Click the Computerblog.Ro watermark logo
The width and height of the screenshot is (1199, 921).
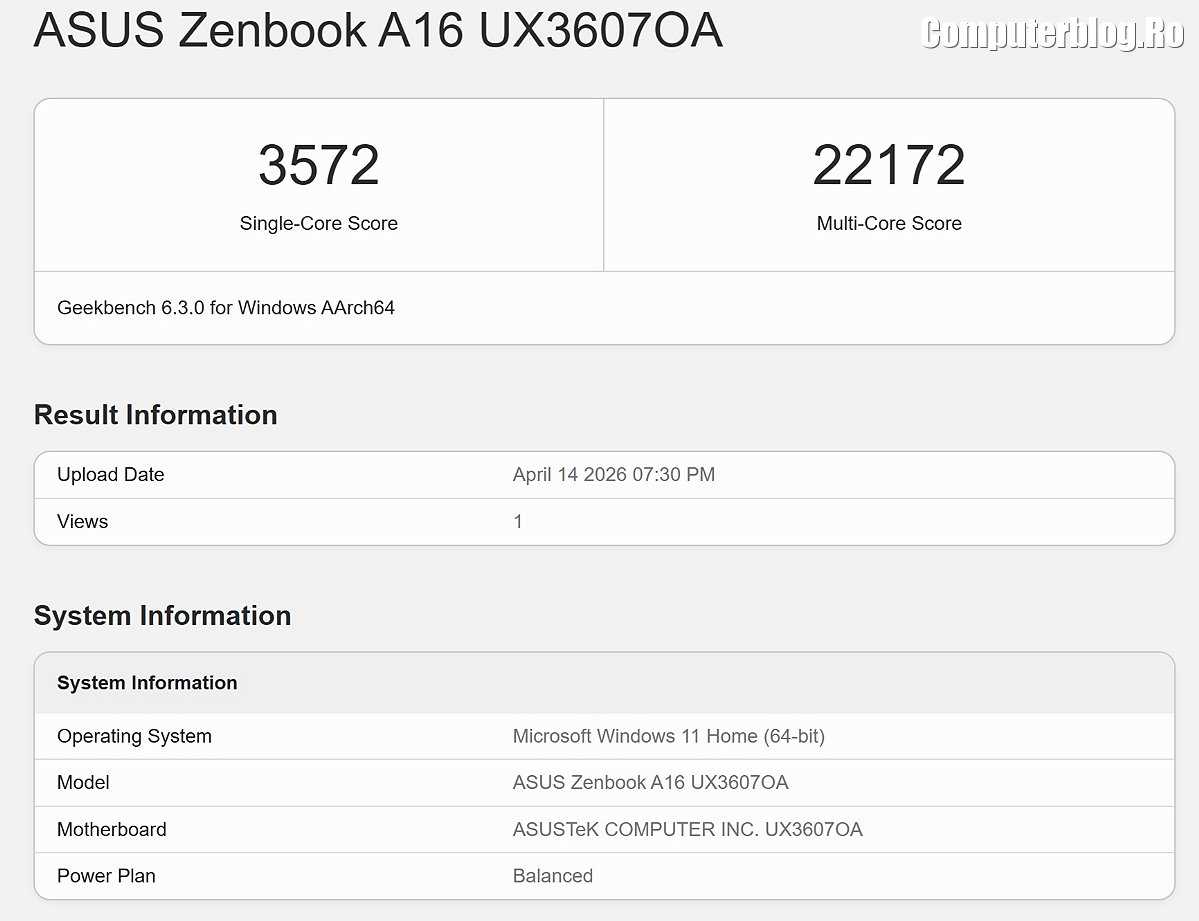click(x=1052, y=34)
